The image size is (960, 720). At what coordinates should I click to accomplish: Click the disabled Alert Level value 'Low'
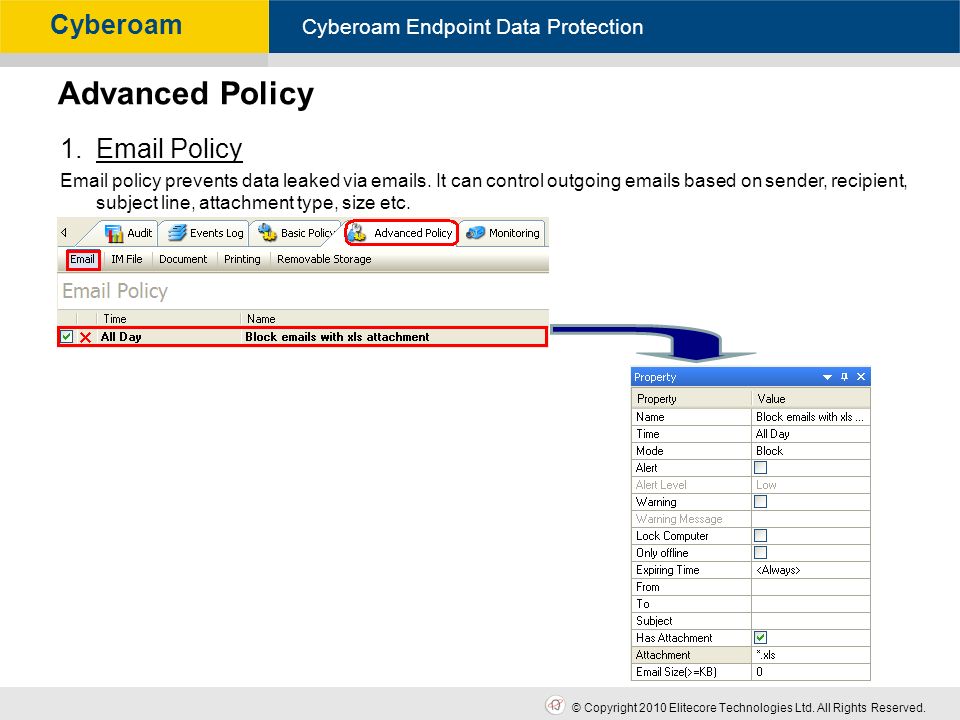pos(811,485)
